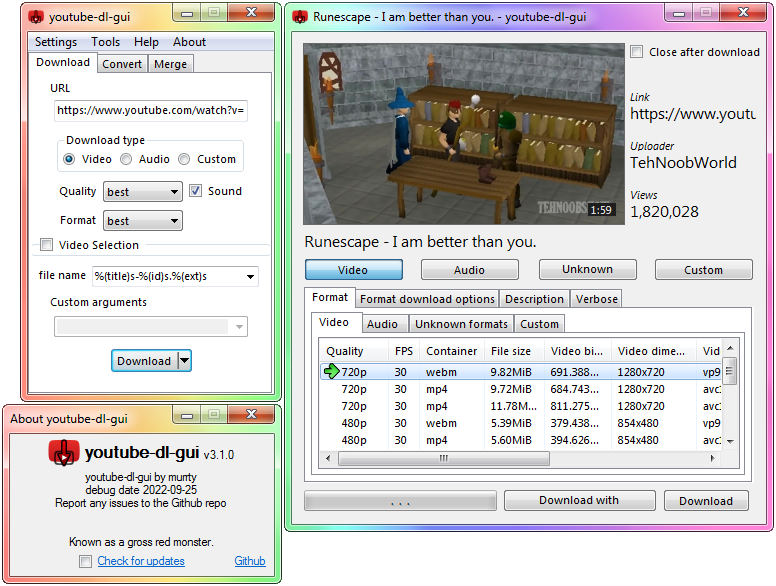Switch to the Convert tab
776x586 pixels.
(x=122, y=64)
